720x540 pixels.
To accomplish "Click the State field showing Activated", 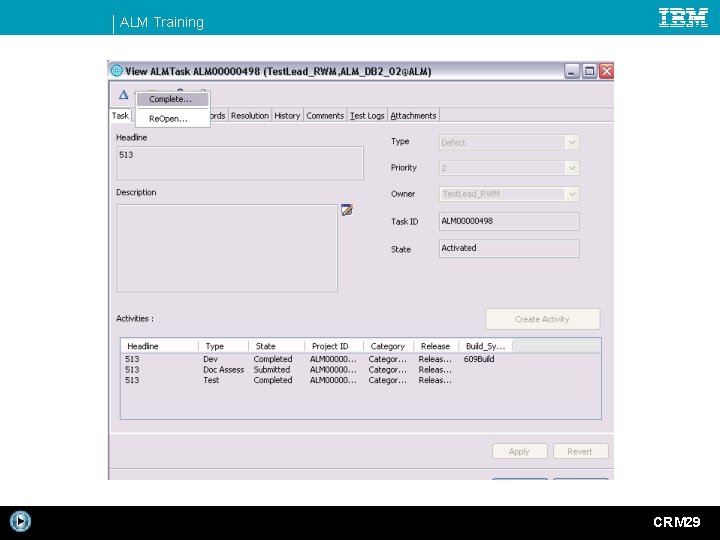I will [x=509, y=248].
